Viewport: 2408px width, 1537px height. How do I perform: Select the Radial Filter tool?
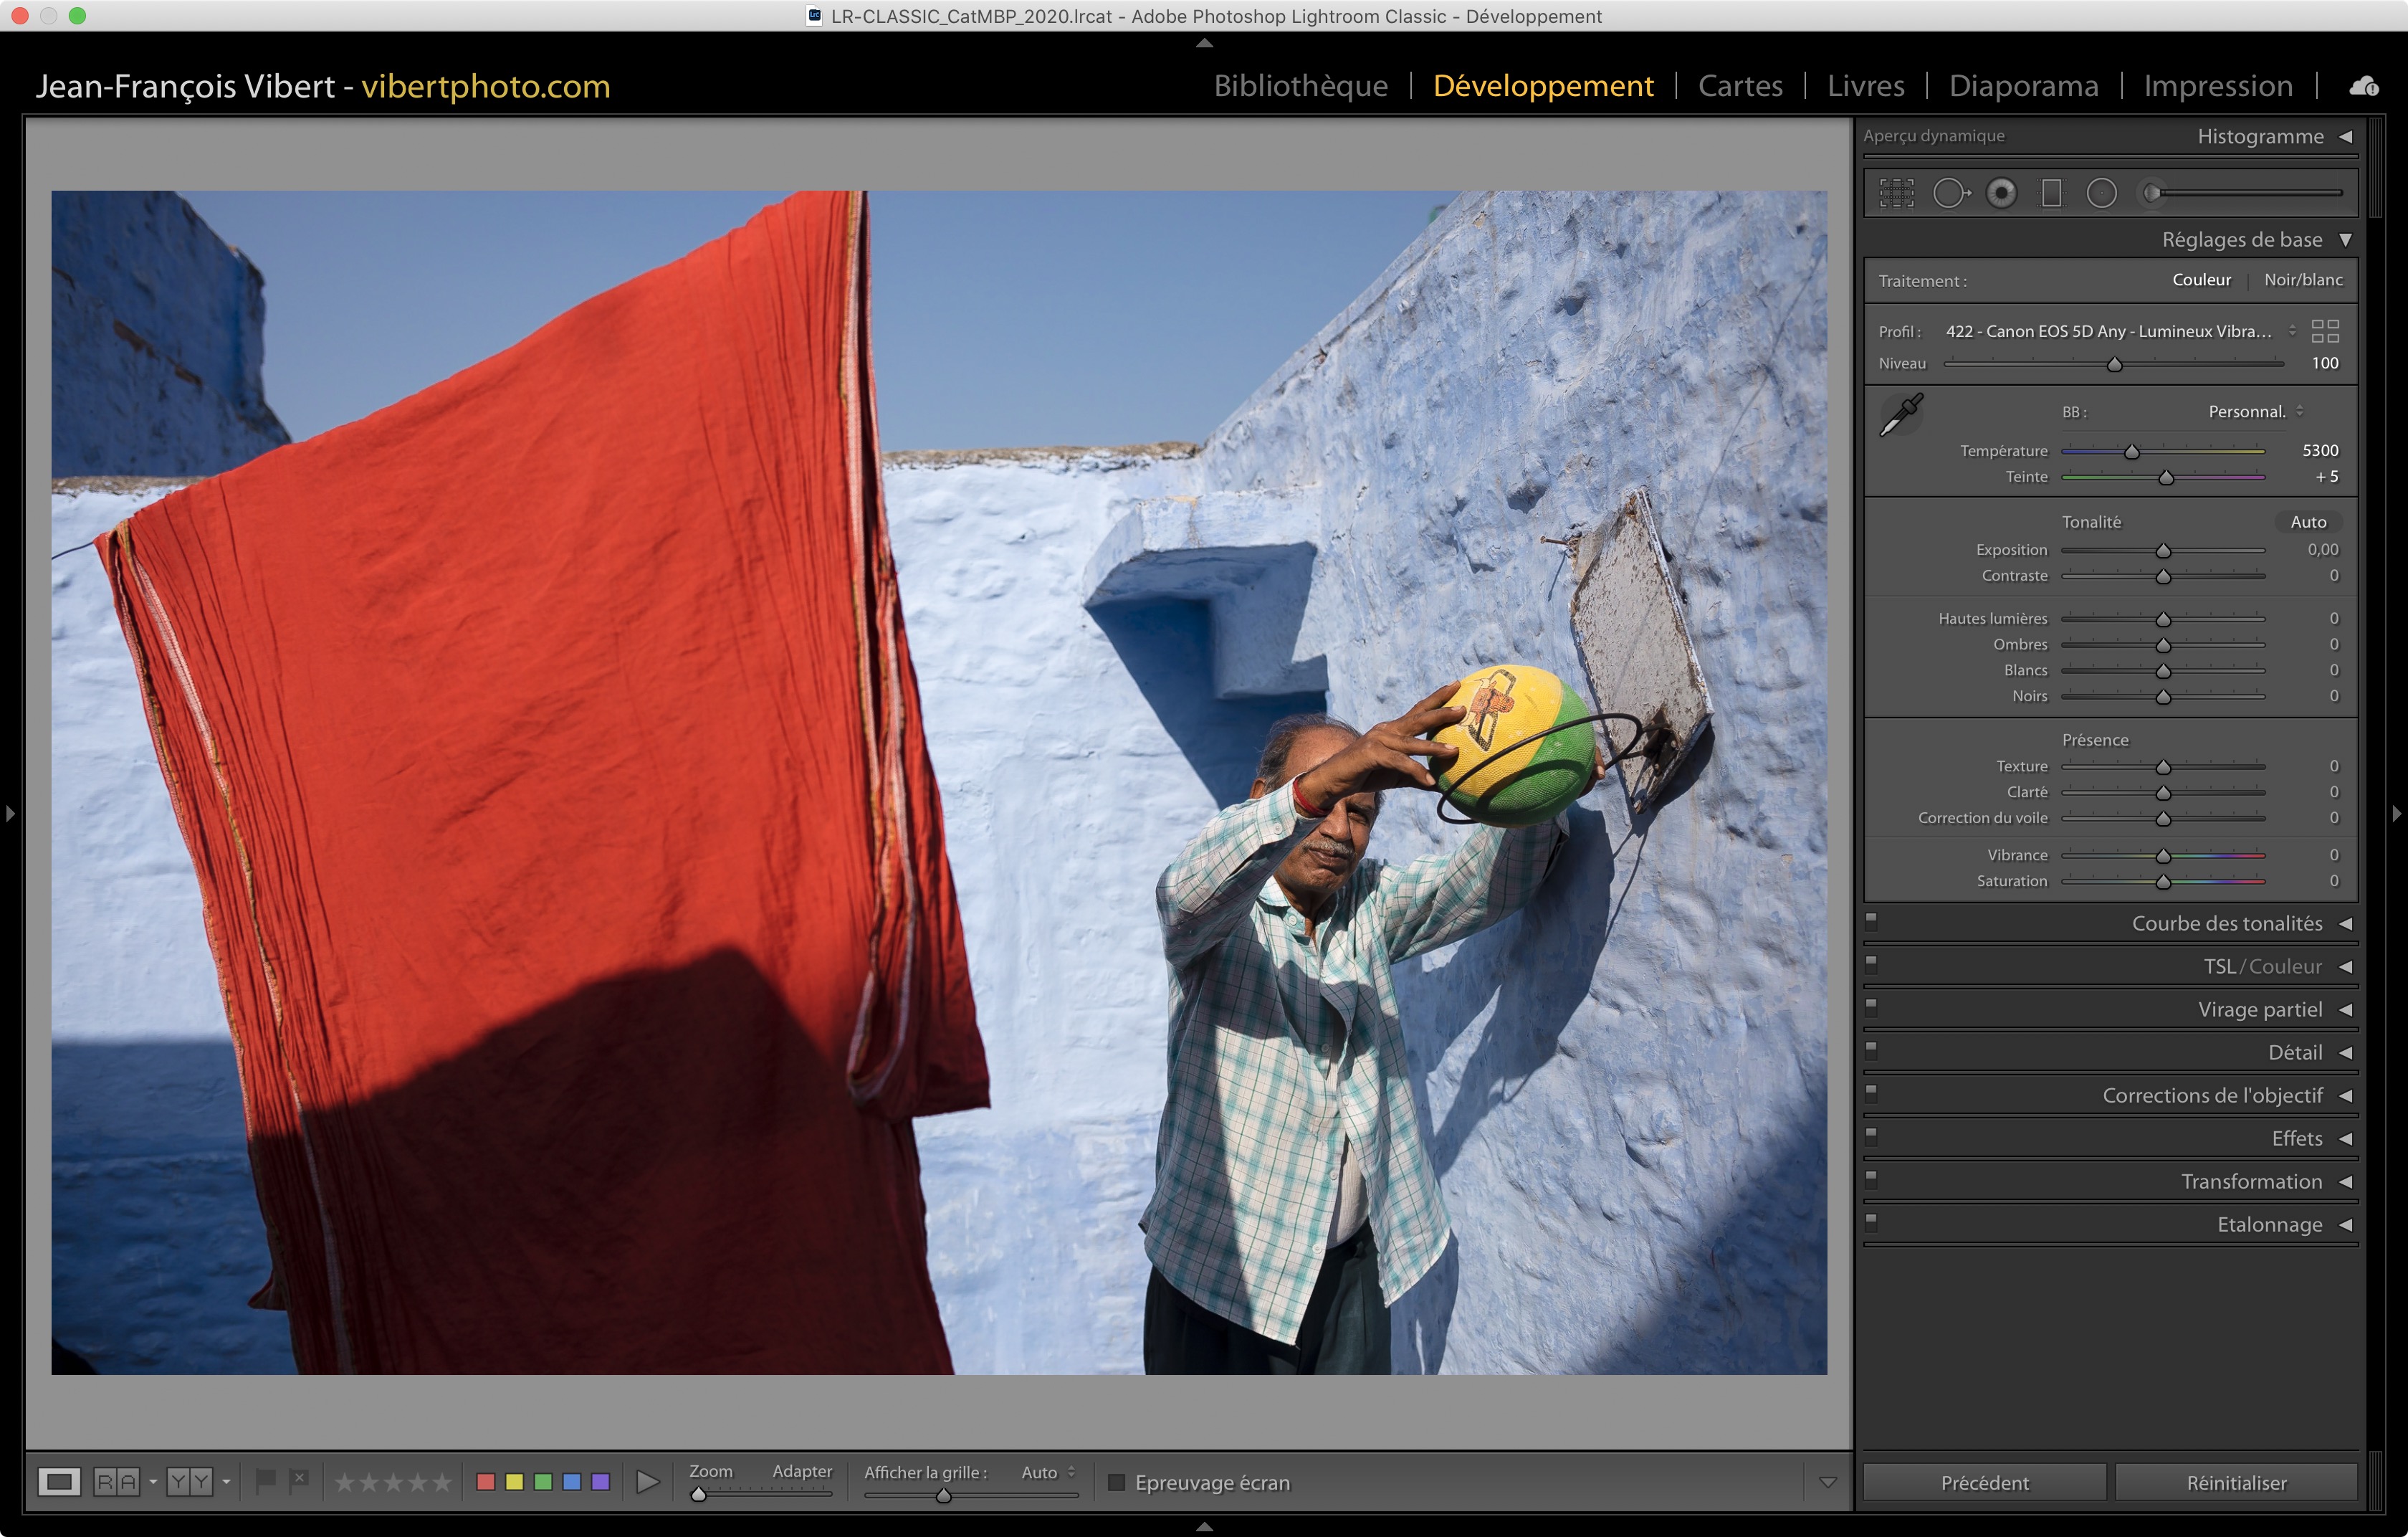(2101, 193)
